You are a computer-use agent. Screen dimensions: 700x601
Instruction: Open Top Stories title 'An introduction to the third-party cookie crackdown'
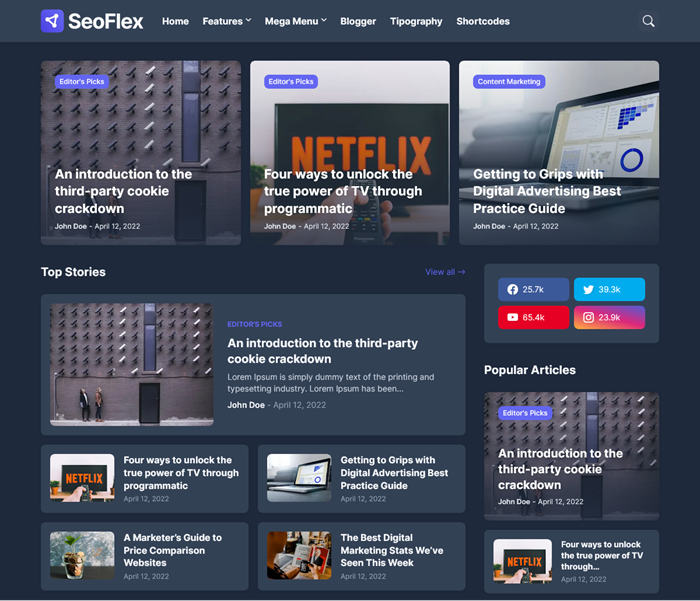tap(322, 351)
